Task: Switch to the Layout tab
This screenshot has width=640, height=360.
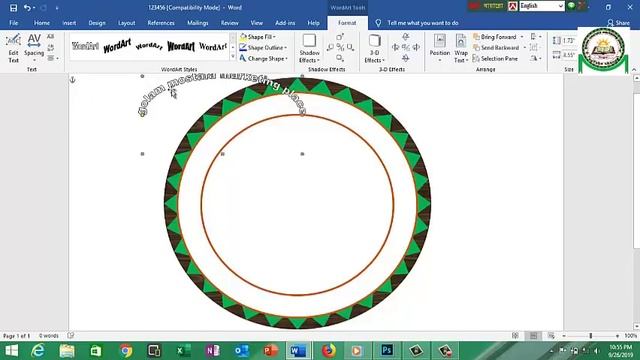Action: click(127, 23)
